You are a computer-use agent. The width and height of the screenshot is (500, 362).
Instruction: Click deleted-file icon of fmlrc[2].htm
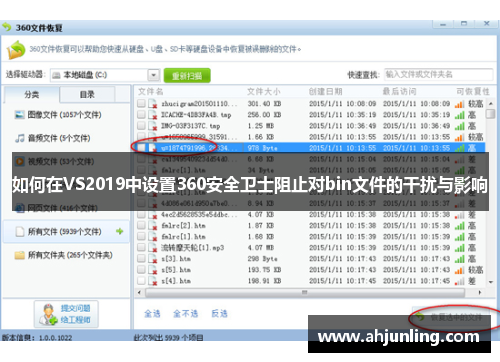click(153, 226)
